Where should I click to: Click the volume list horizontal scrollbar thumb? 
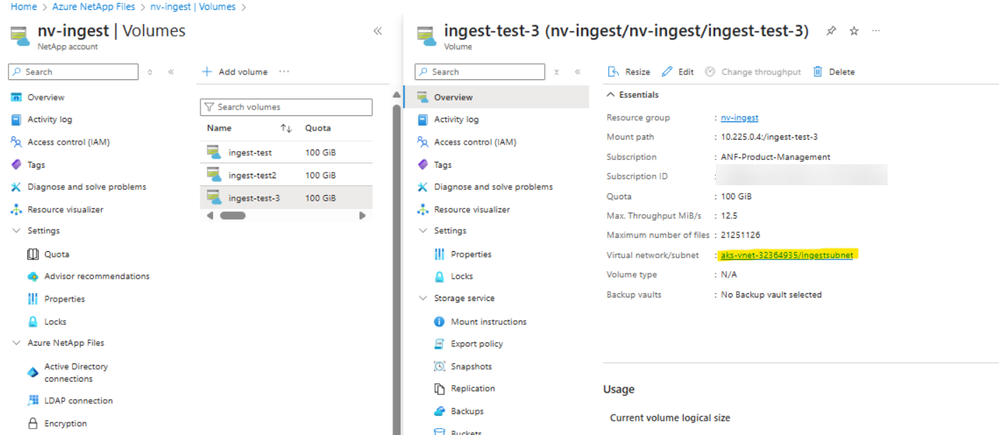233,216
